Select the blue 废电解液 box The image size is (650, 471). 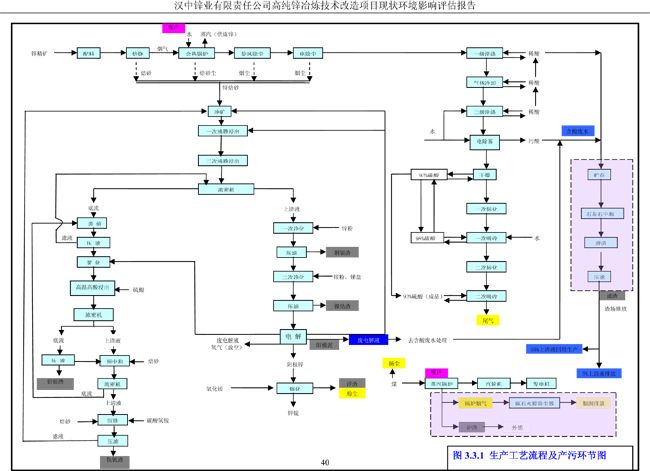[x=370, y=339]
